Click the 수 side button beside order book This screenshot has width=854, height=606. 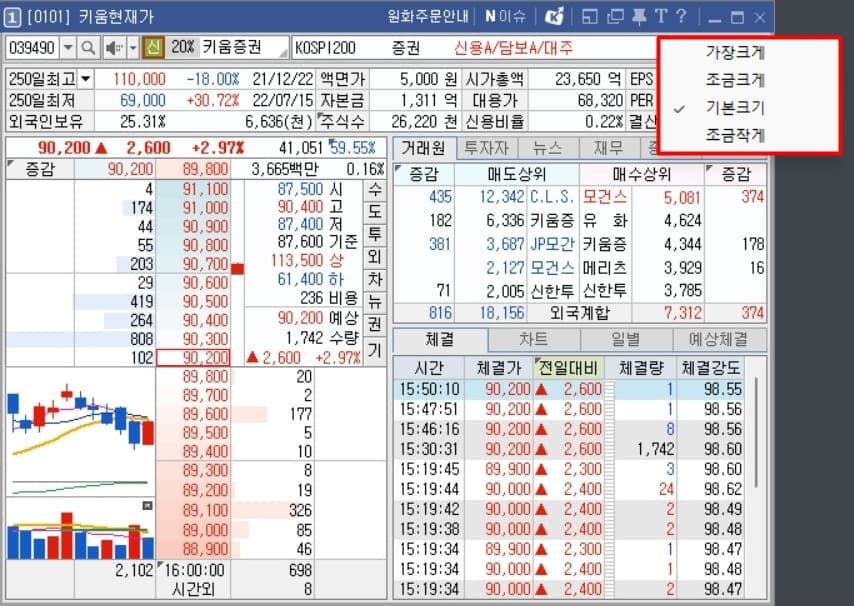pos(374,190)
